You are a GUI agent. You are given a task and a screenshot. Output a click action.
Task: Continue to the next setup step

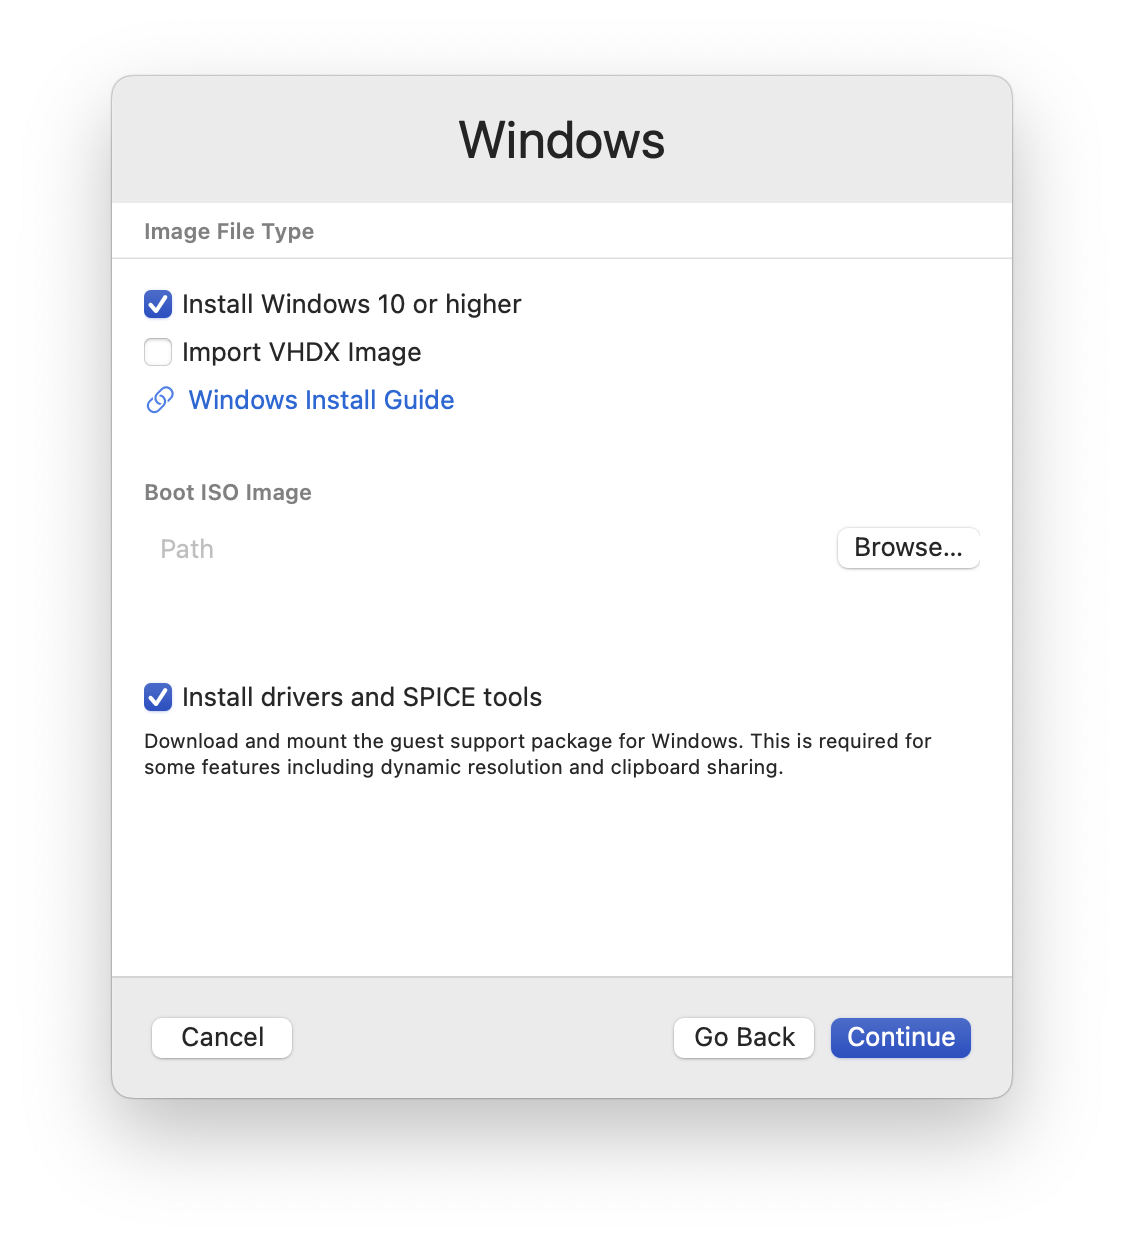(x=901, y=1037)
